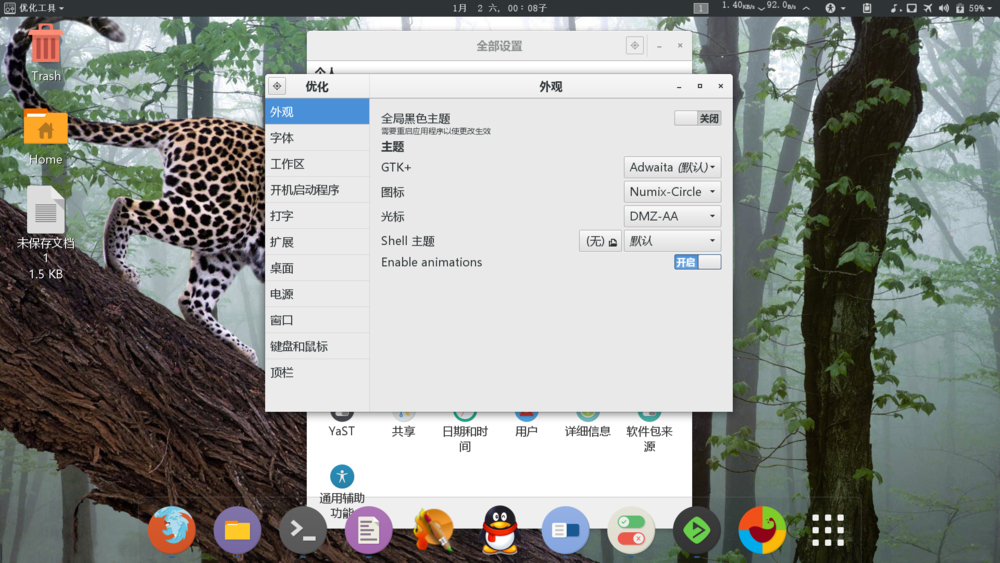Open the 图标 Numix-Circle dropdown
The height and width of the screenshot is (563, 1000).
click(672, 191)
